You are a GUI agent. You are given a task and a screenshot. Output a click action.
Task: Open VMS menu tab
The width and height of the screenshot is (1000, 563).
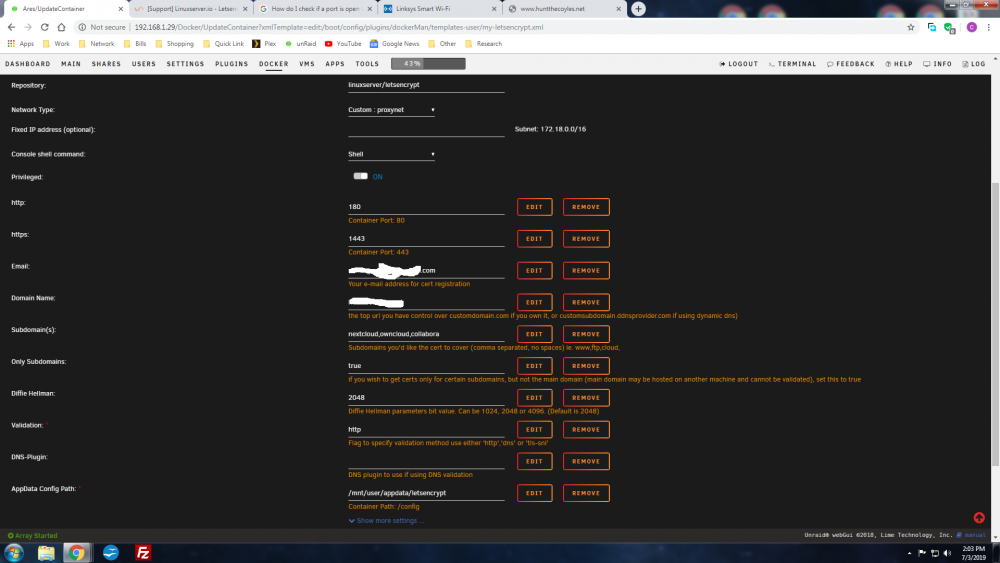[x=307, y=64]
